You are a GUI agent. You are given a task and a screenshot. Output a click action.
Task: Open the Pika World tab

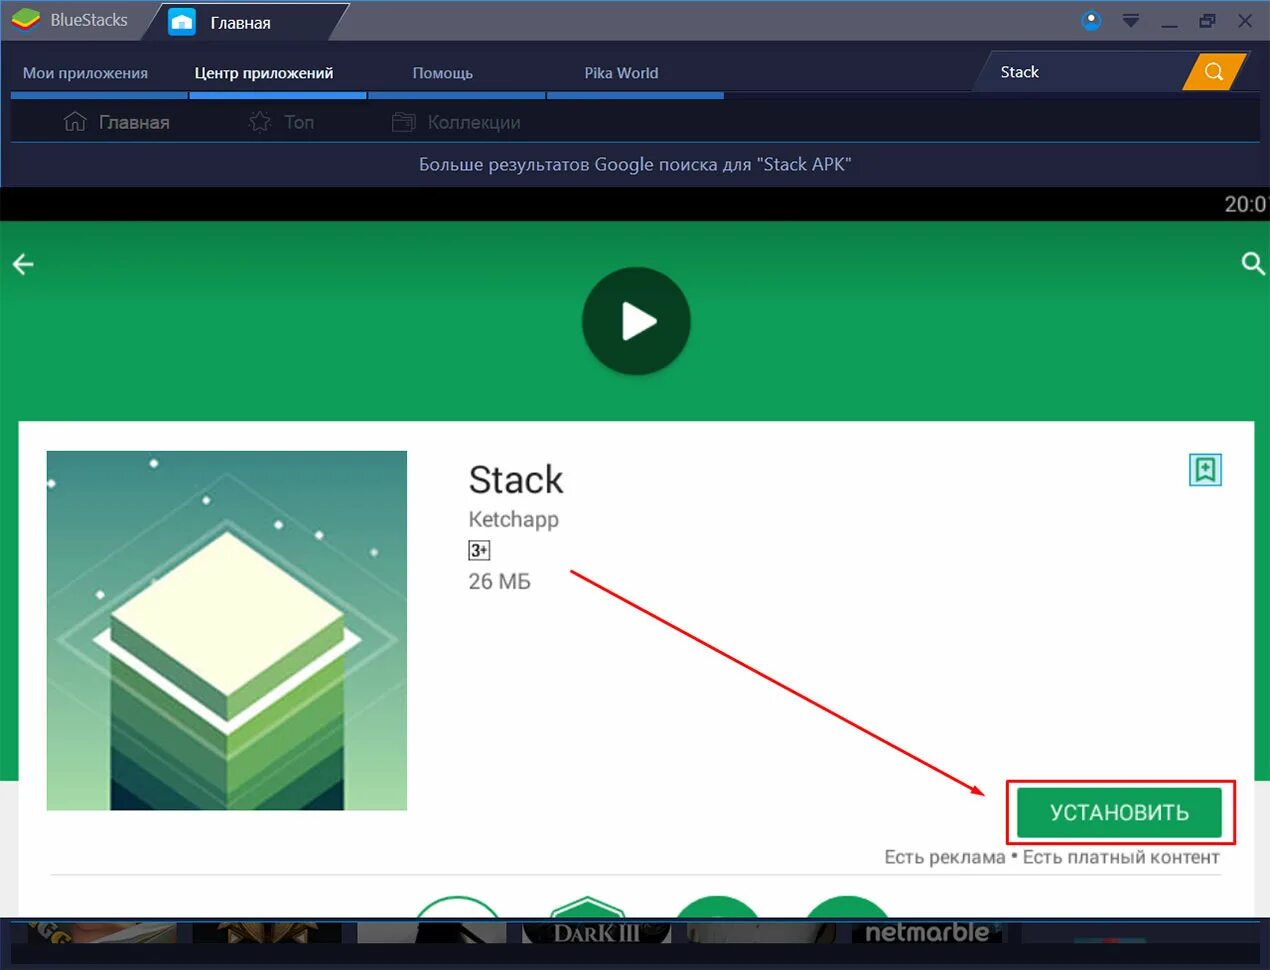[x=621, y=73]
